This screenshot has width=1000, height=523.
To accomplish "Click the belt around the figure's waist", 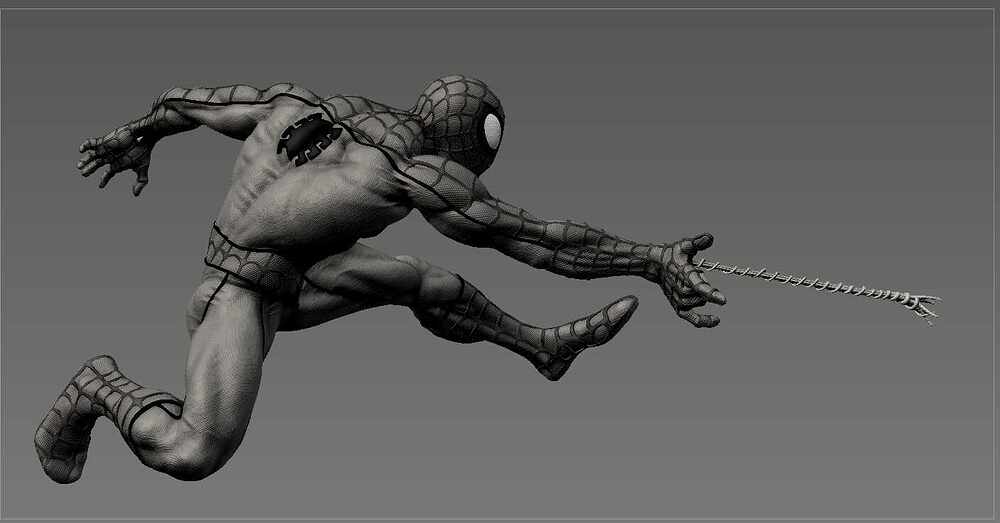I will pyautogui.click(x=252, y=260).
